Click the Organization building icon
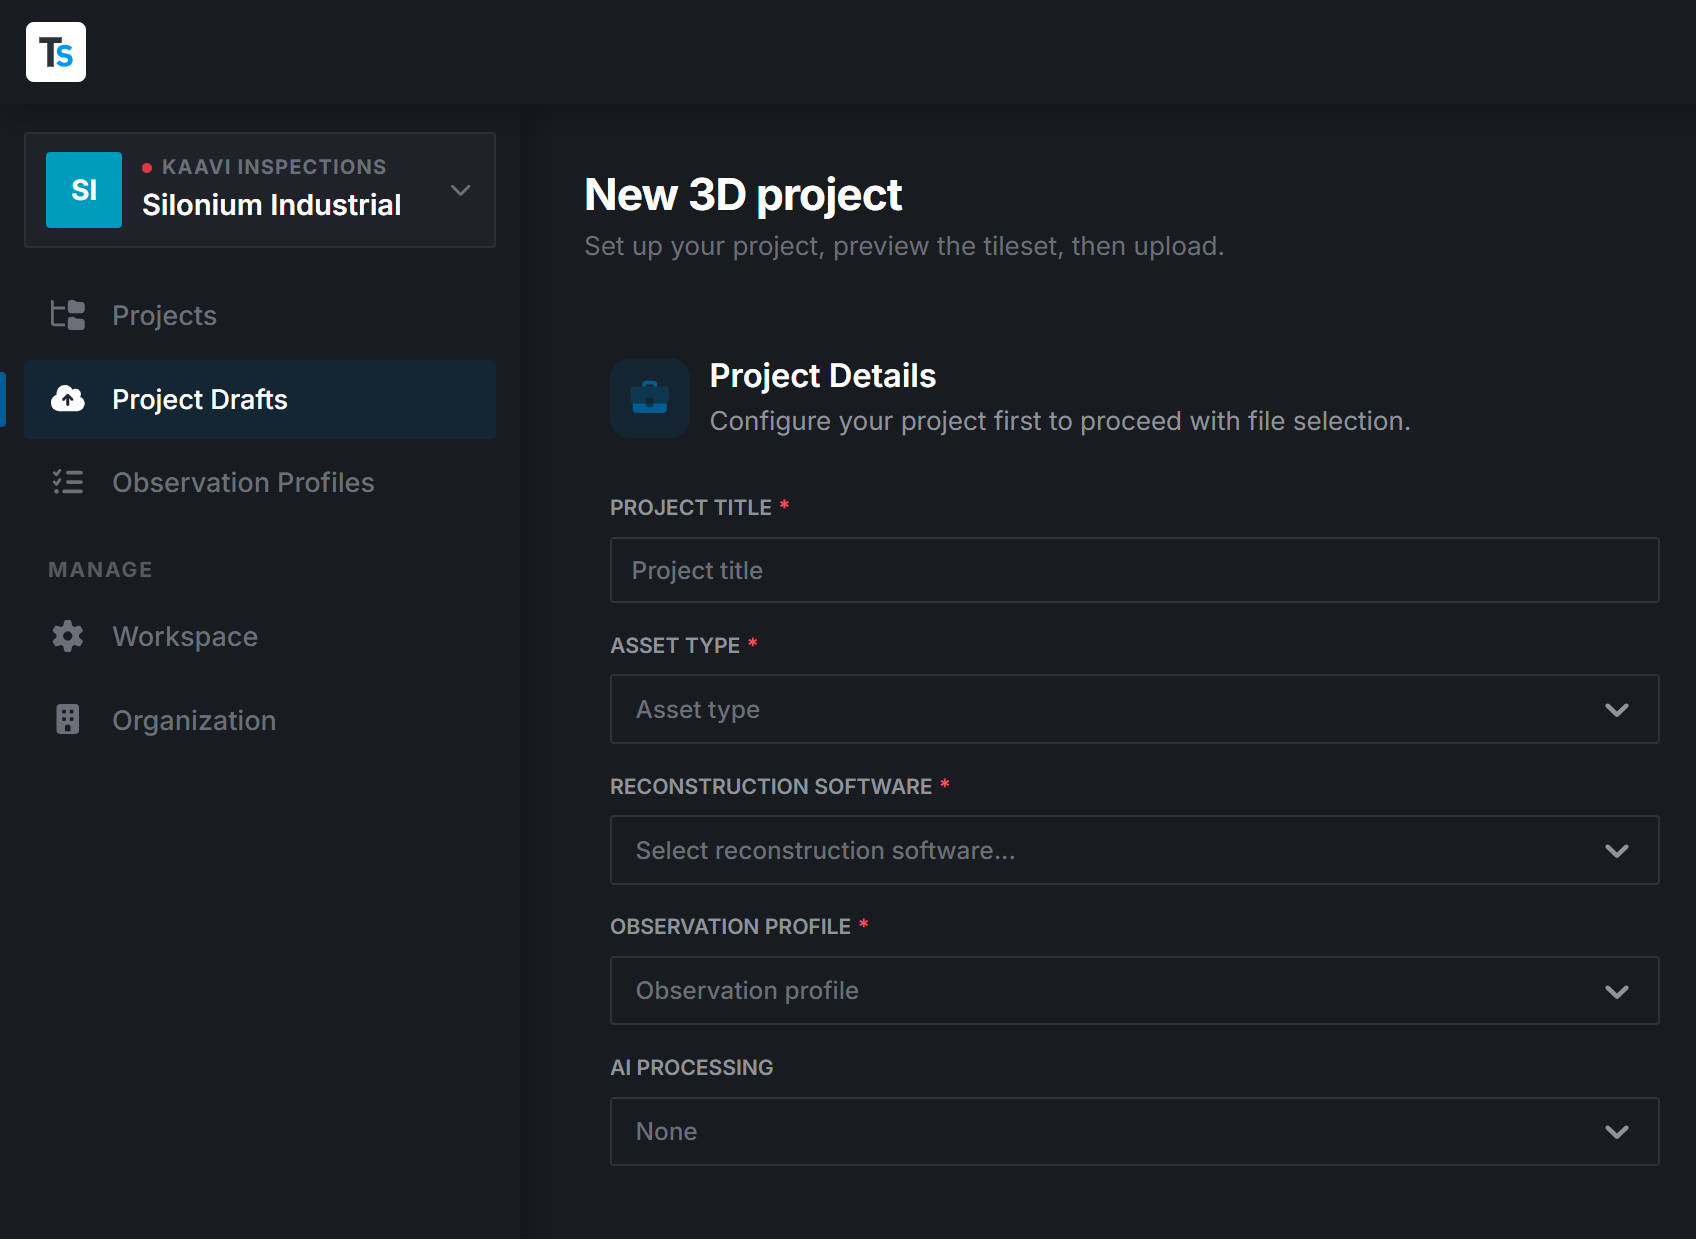This screenshot has width=1696, height=1239. (x=68, y=720)
